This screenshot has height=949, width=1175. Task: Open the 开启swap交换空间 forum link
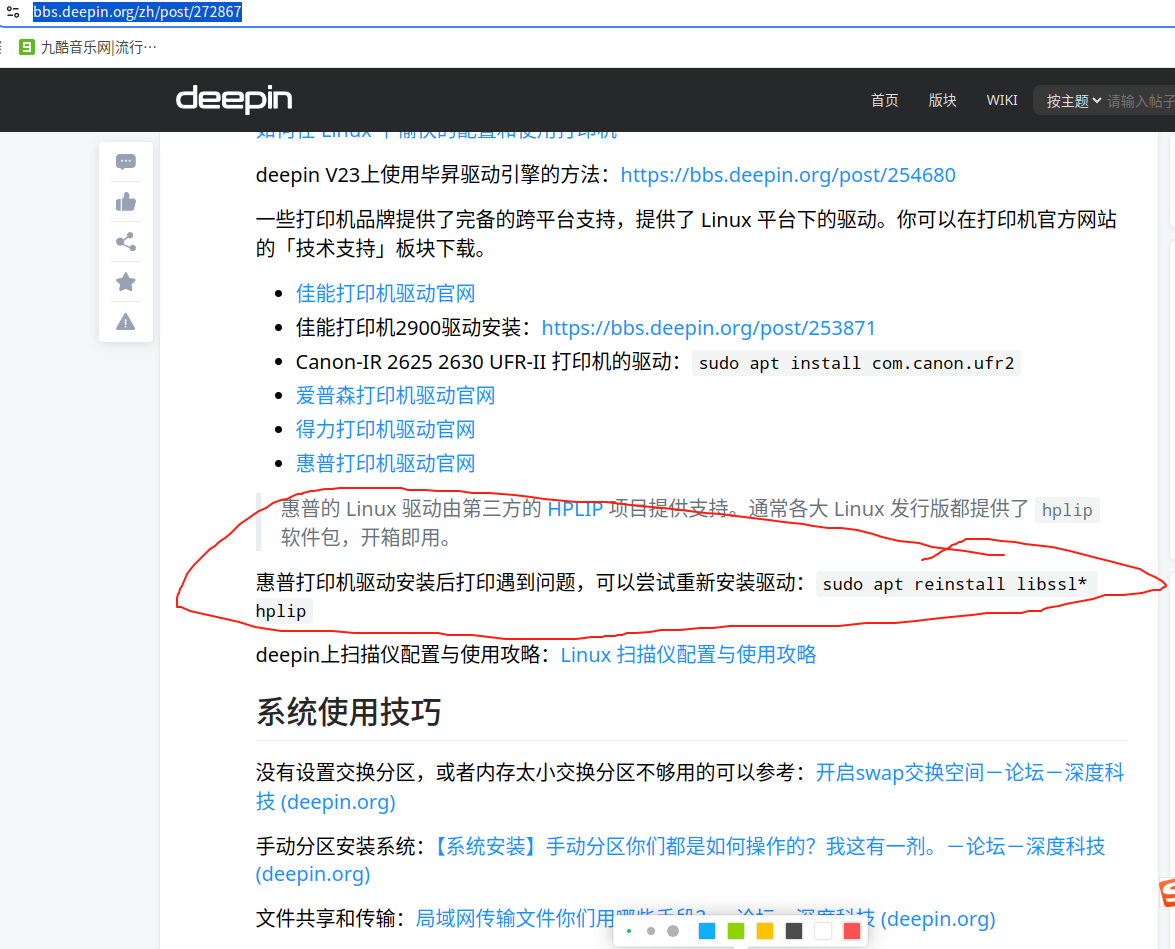click(x=689, y=786)
